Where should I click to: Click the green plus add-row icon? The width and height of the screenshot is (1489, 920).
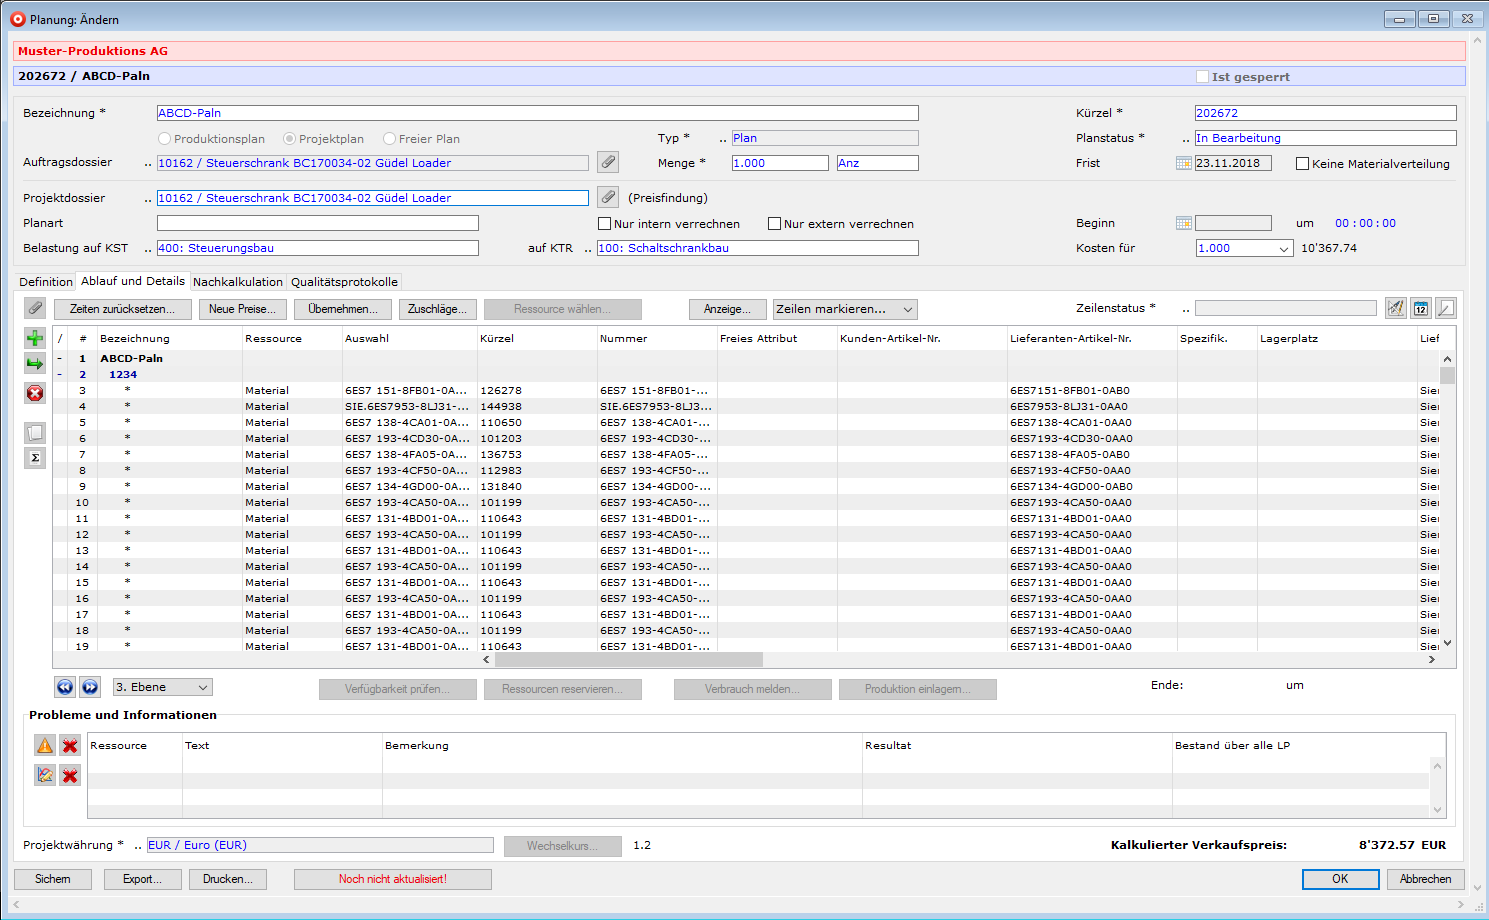[x=35, y=338]
